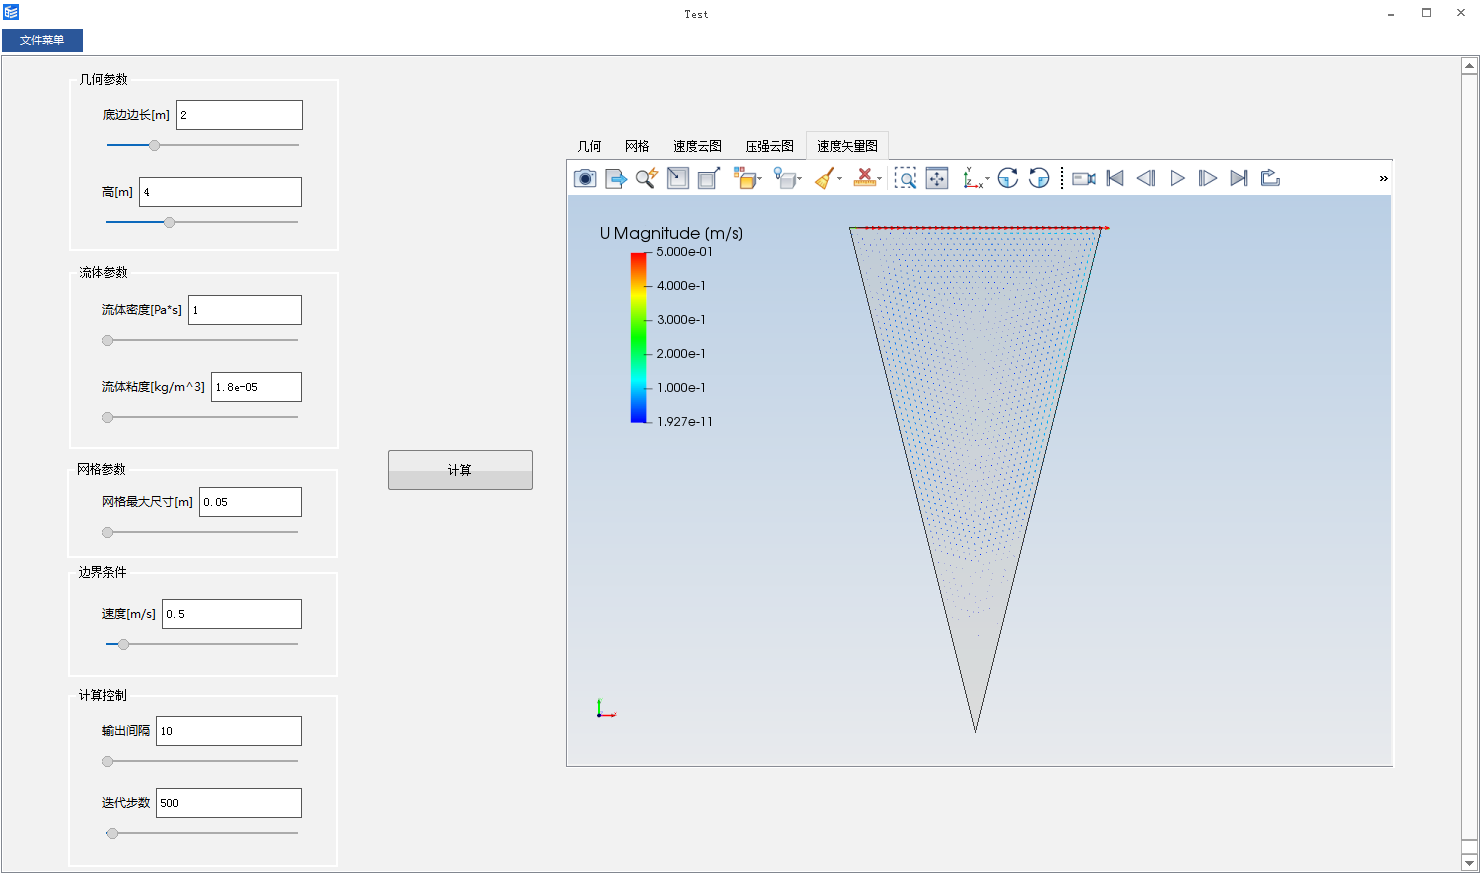The image size is (1481, 873).
Task: Click the ruler with red X icon
Action: (x=865, y=178)
